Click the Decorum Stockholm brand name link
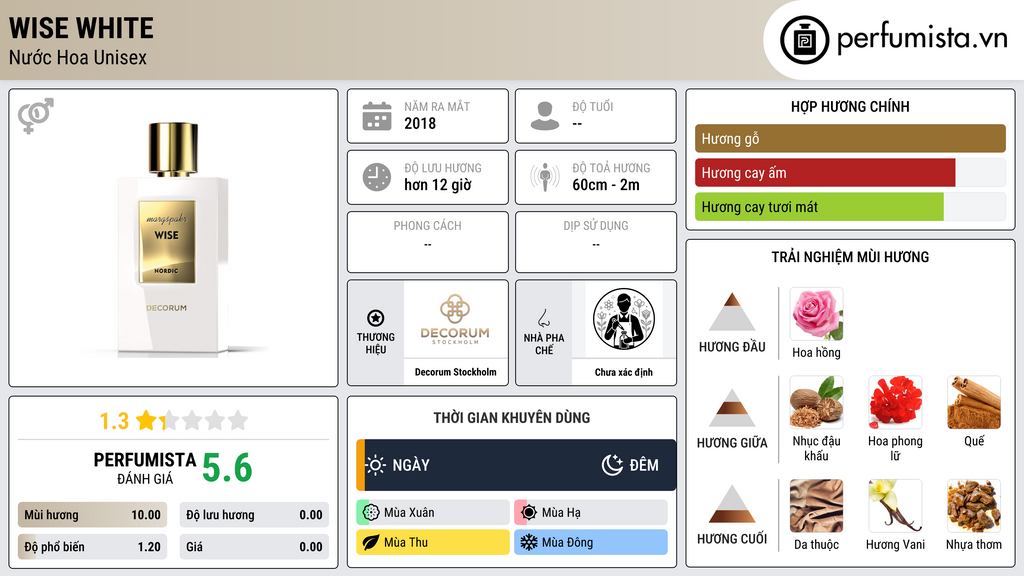The width and height of the screenshot is (1024, 576). (455, 372)
